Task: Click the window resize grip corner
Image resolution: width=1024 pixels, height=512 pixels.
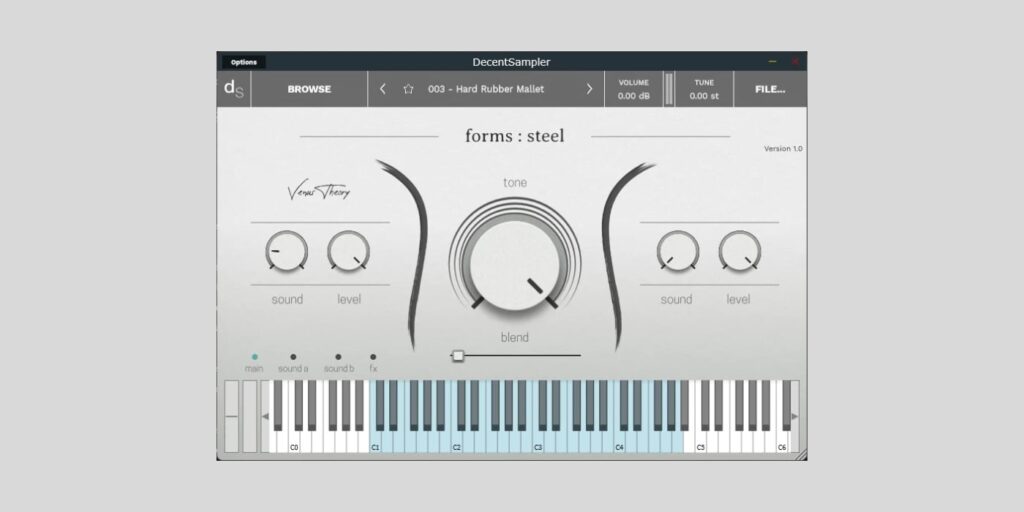Action: [801, 454]
